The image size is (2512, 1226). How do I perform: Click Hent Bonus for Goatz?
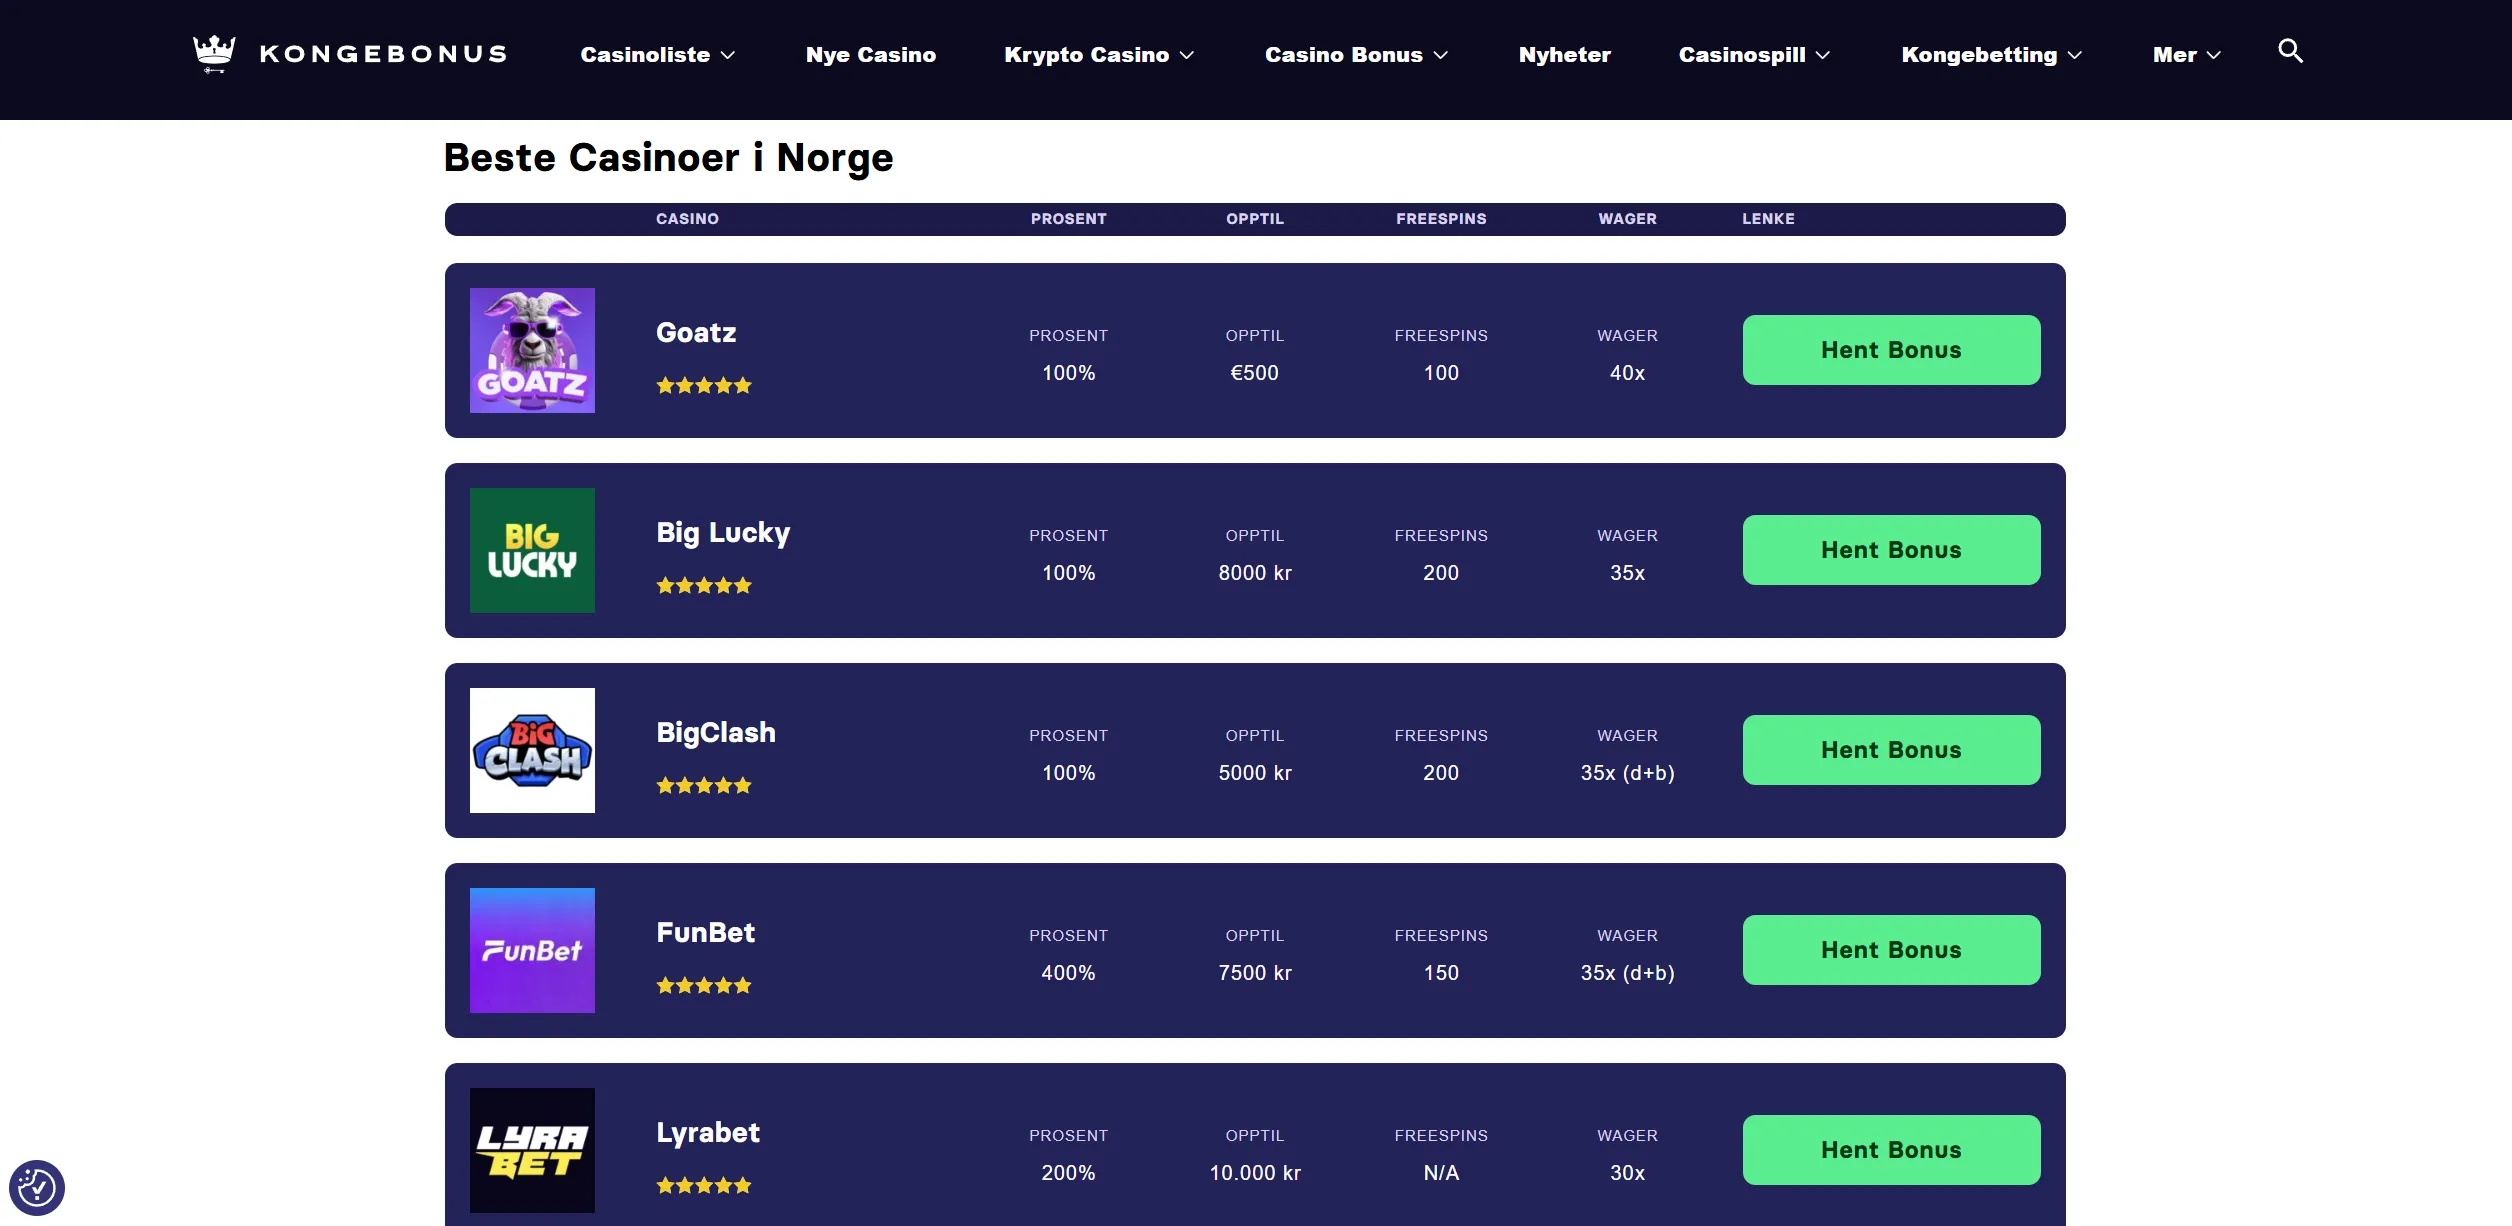pos(1891,350)
